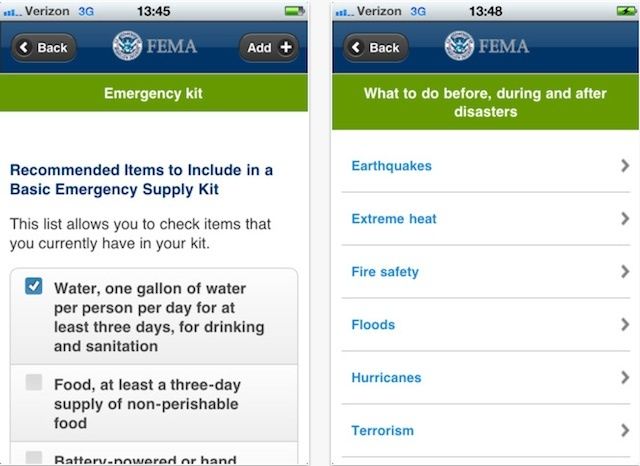640x466 pixels.
Task: Tap the Emergency kit green header
Action: pyautogui.click(x=153, y=94)
